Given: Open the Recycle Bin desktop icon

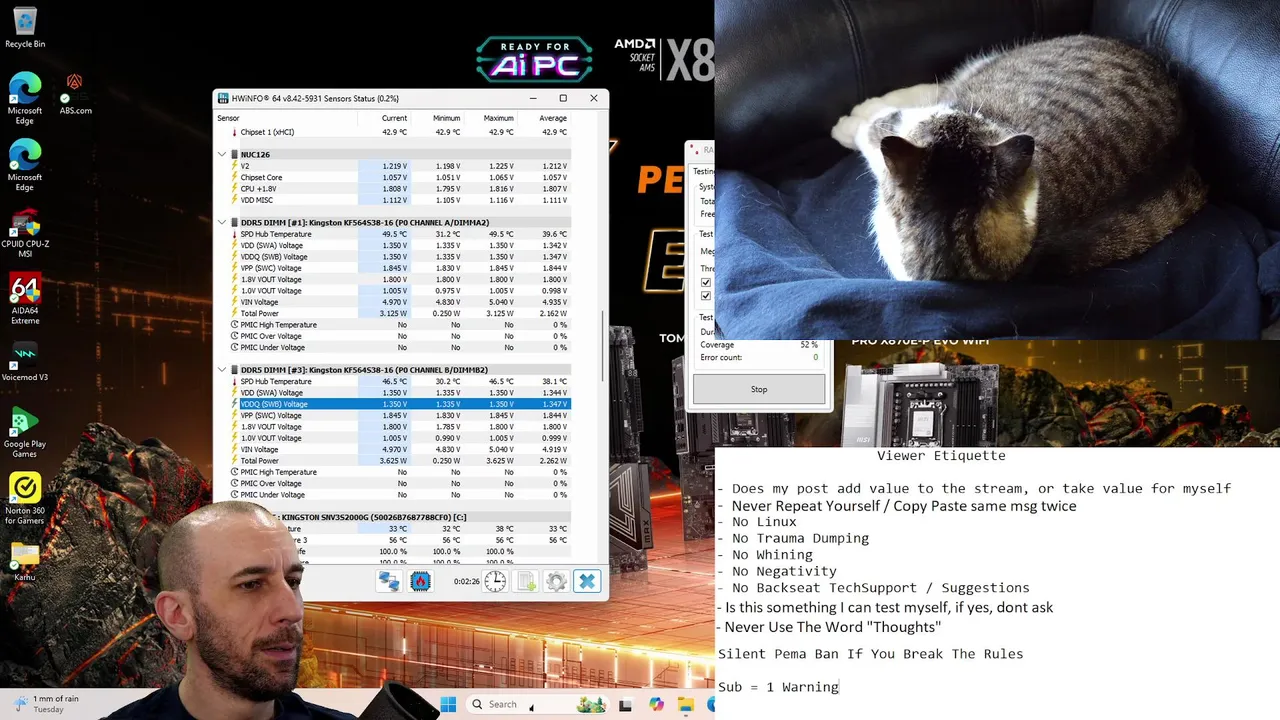Looking at the screenshot, I should (25, 28).
